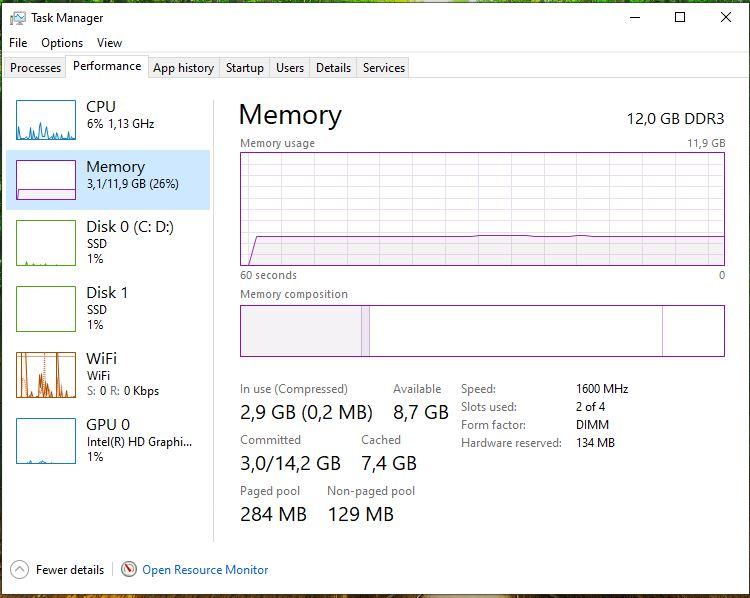Open the Options menu
This screenshot has height=598, width=750.
62,43
